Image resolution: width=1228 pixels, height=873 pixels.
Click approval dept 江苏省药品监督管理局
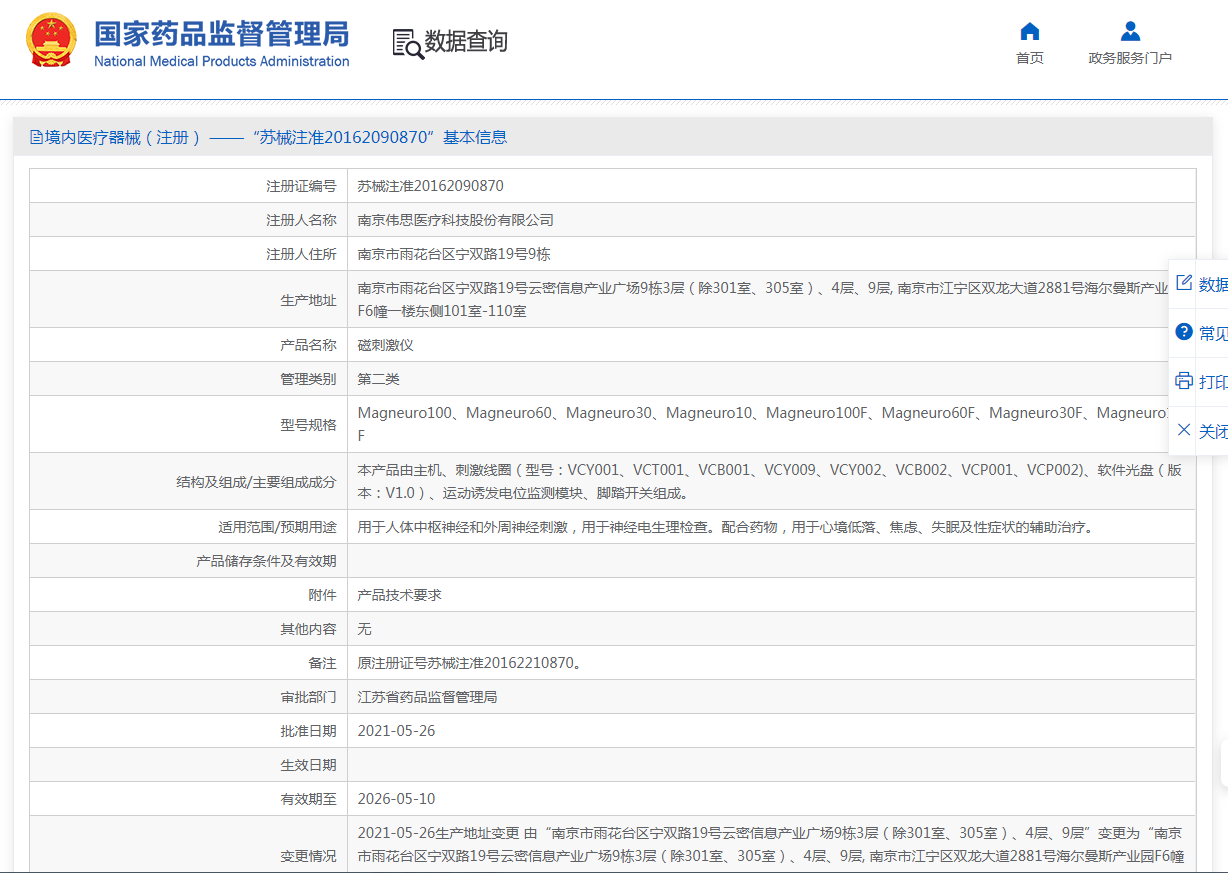428,697
